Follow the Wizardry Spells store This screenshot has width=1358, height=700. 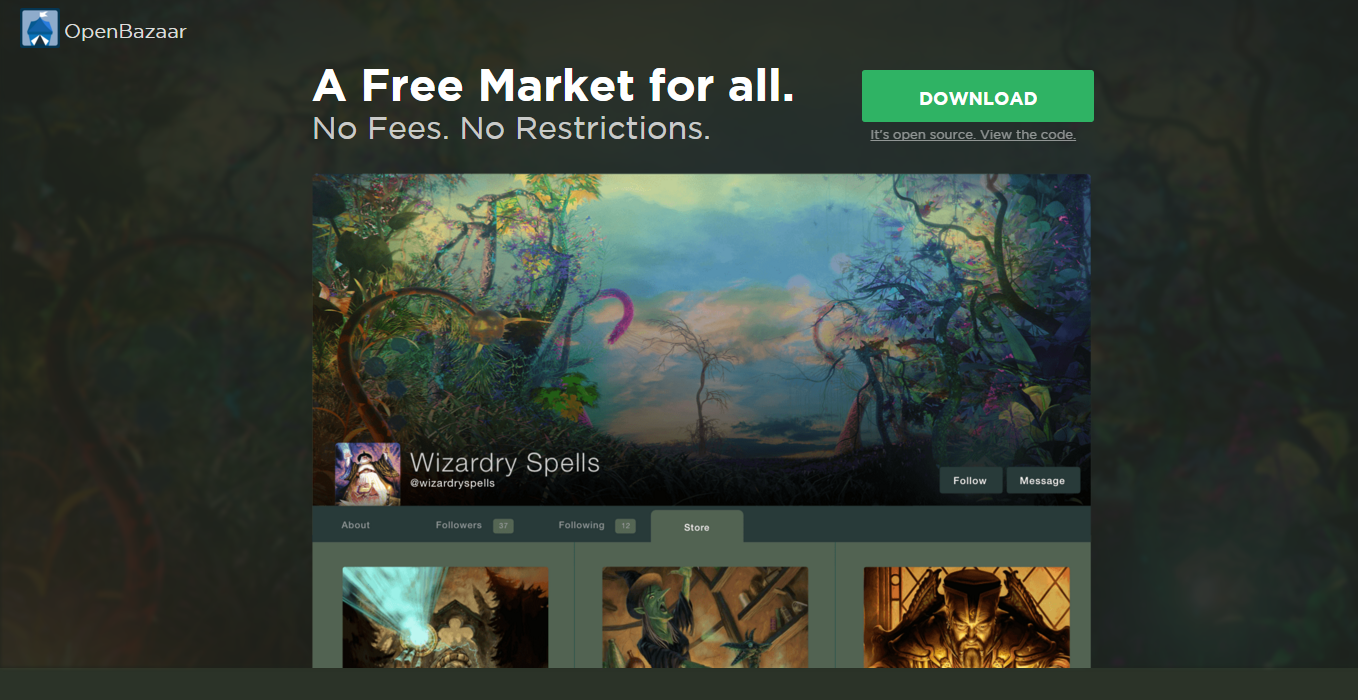970,481
